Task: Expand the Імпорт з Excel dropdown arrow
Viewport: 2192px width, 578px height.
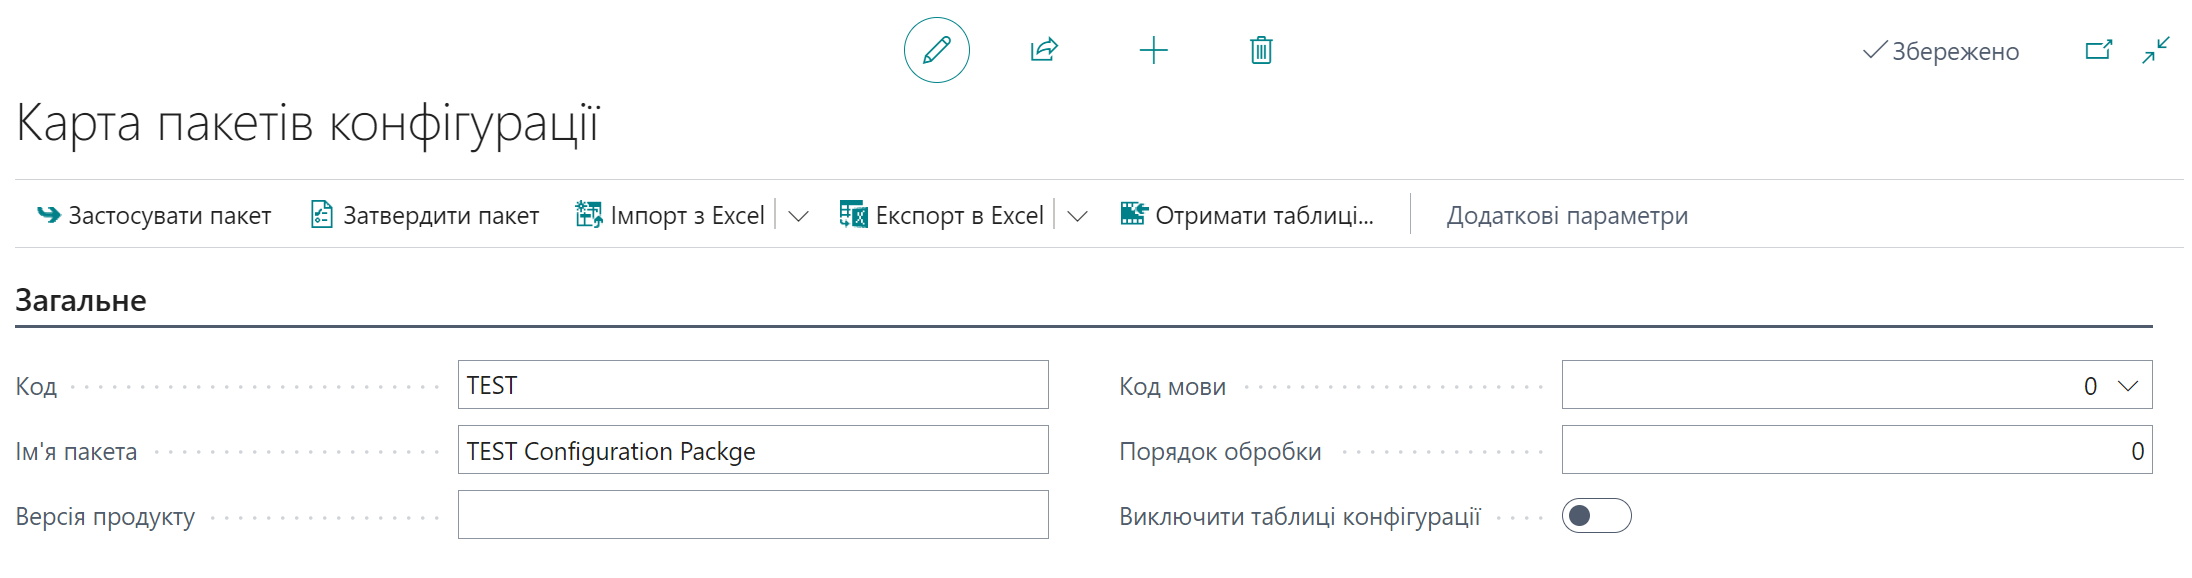Action: pyautogui.click(x=798, y=216)
